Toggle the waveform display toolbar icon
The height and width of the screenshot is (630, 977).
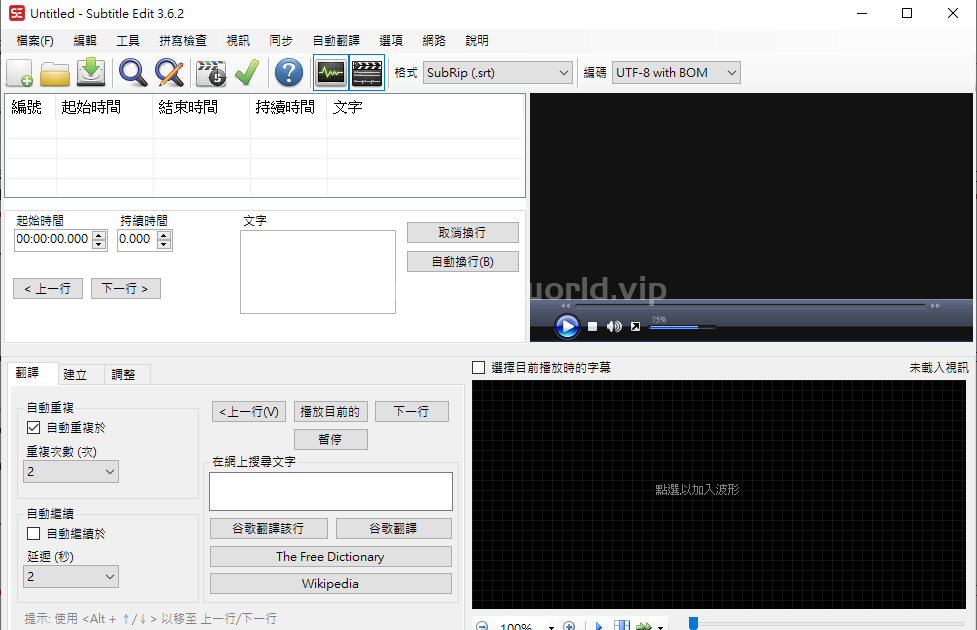330,73
